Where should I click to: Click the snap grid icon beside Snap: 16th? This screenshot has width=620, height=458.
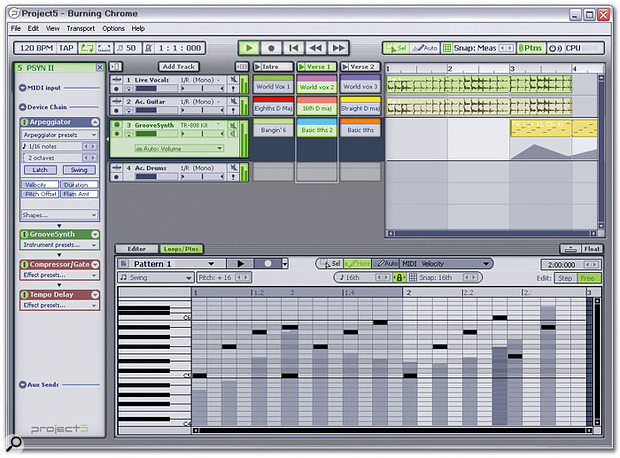tap(412, 278)
